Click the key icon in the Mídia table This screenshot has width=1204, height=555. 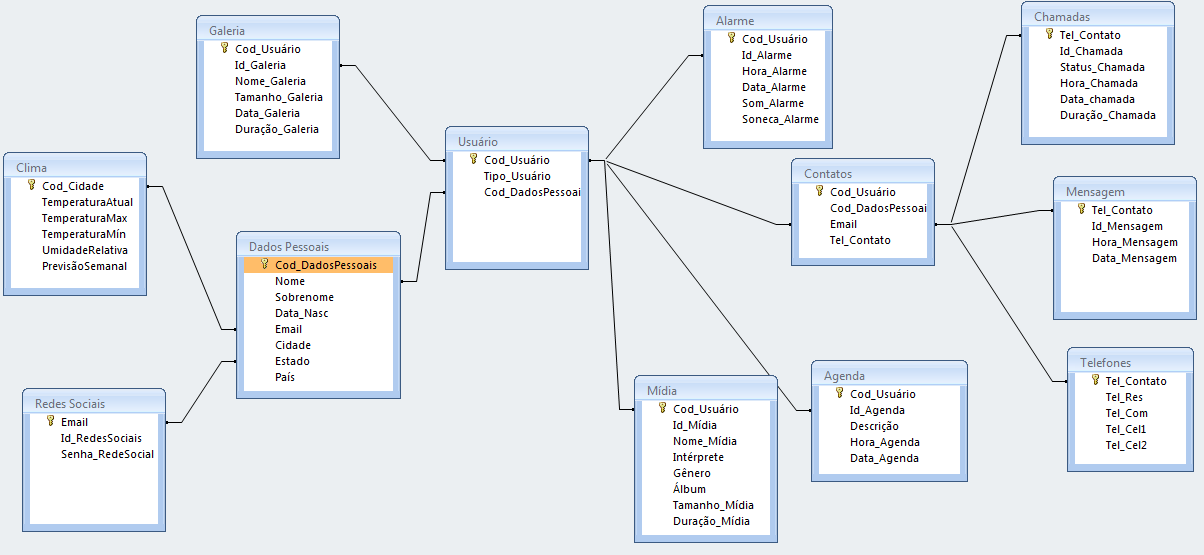pos(663,408)
